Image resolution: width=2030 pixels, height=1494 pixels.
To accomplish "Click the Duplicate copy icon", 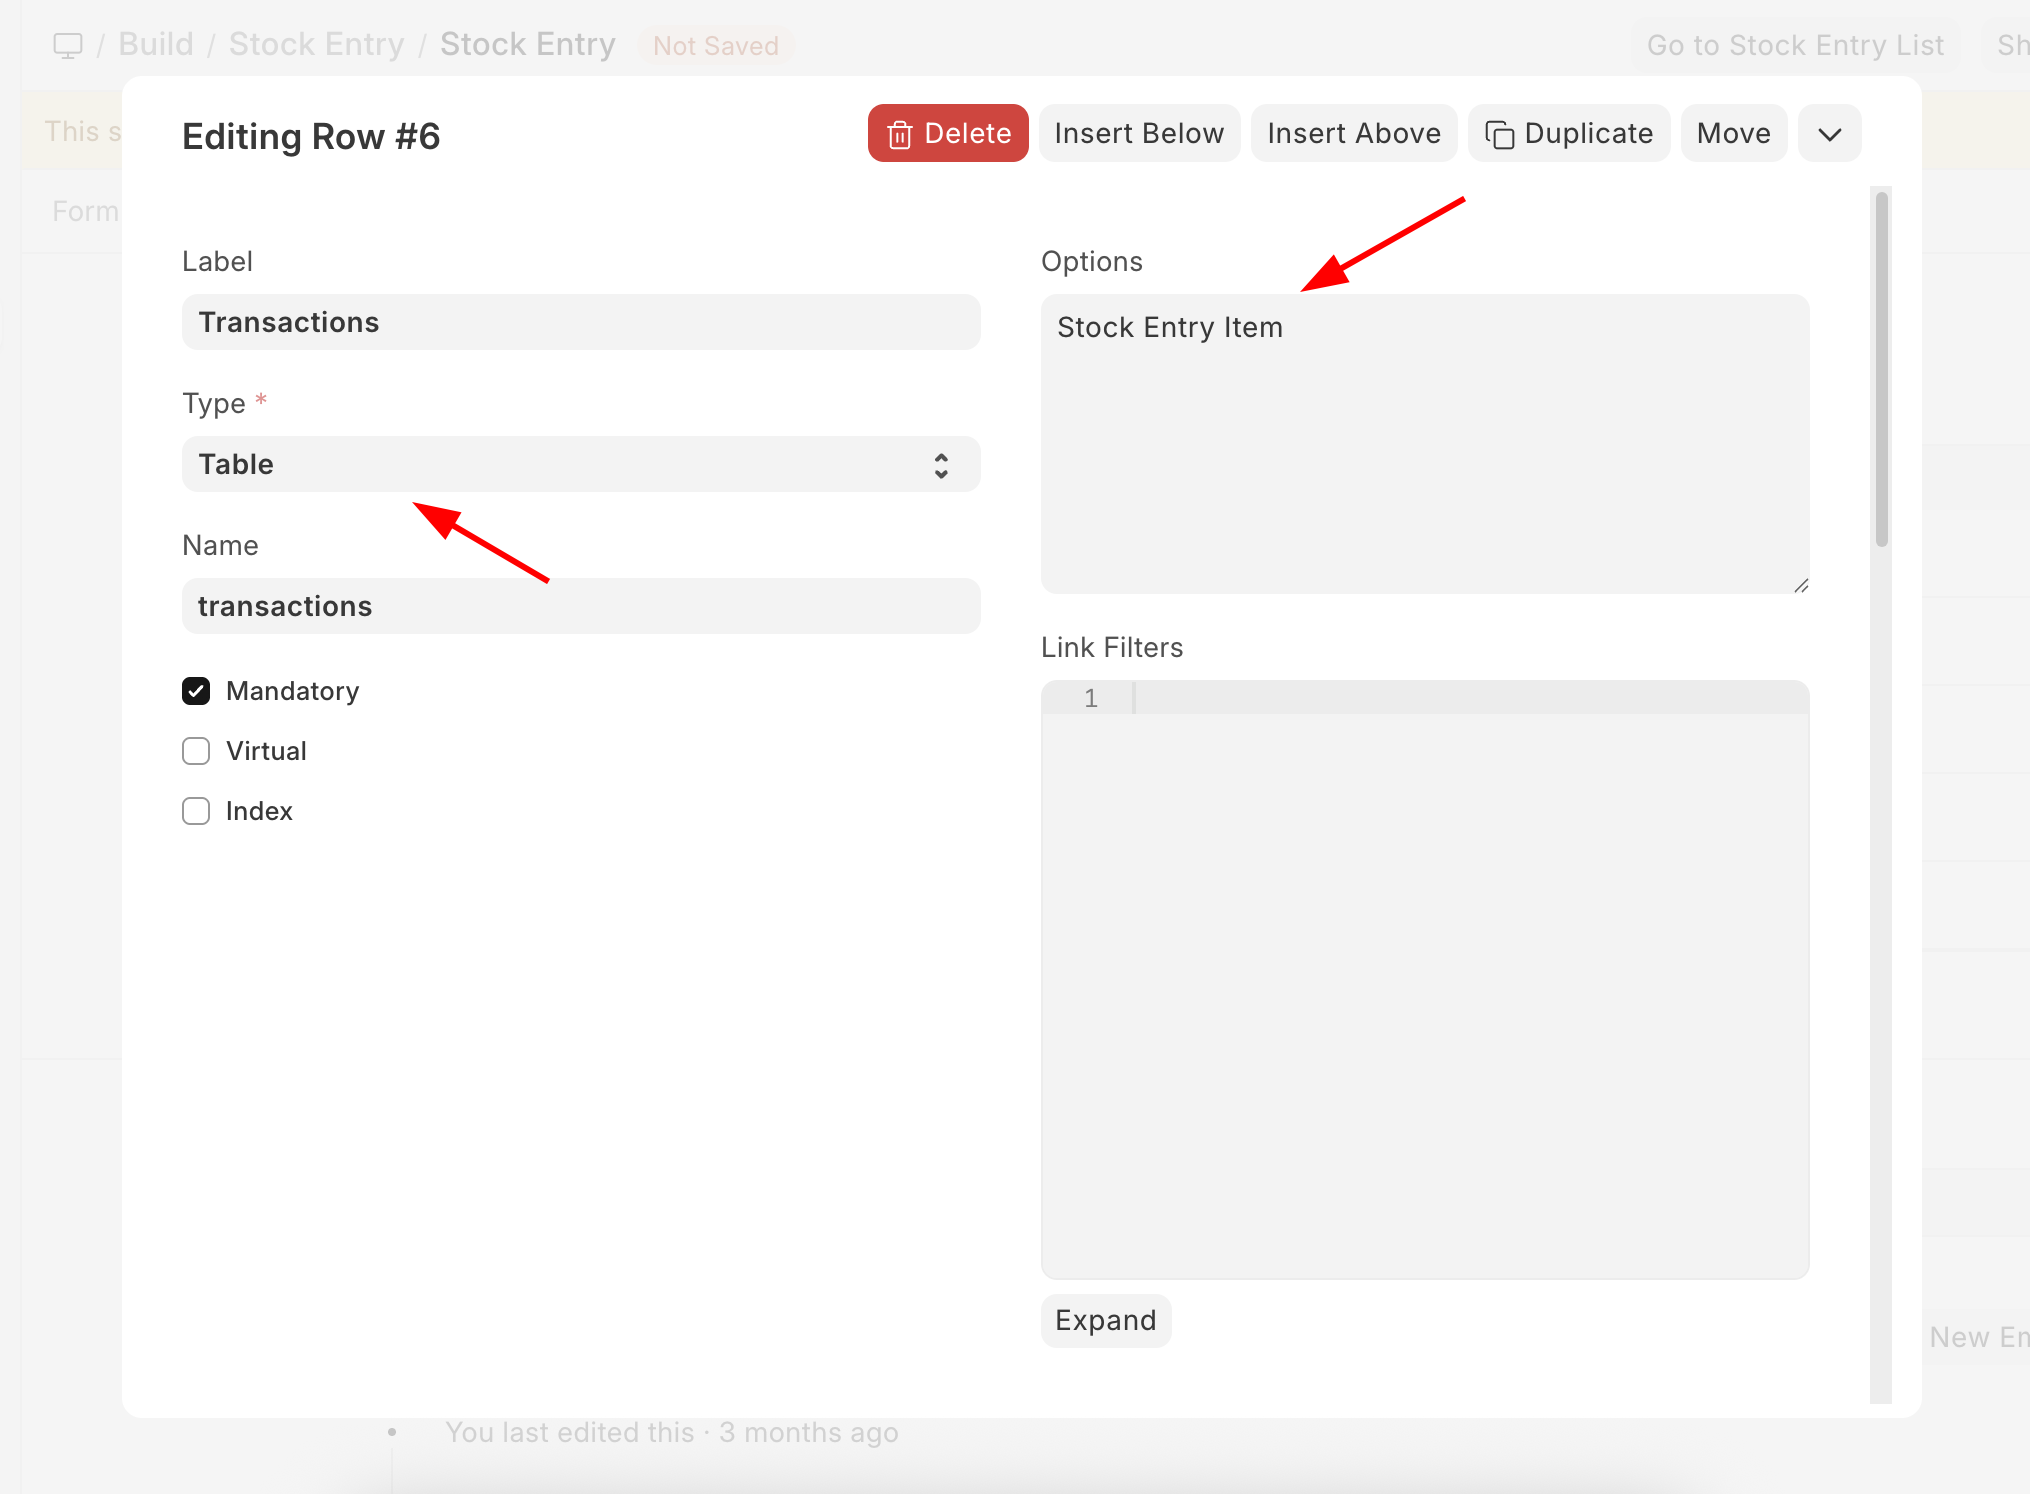I will 1499,135.
